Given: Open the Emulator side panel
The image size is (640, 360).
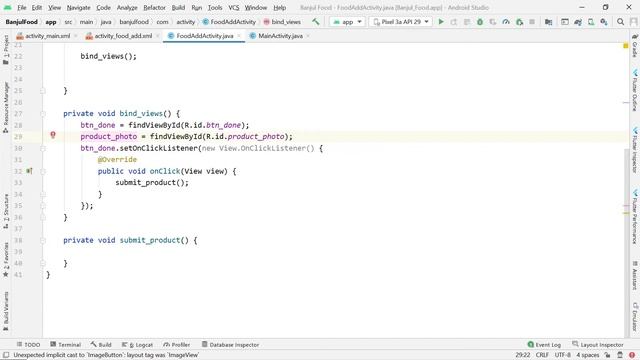Looking at the screenshot, I should click(x=635, y=316).
